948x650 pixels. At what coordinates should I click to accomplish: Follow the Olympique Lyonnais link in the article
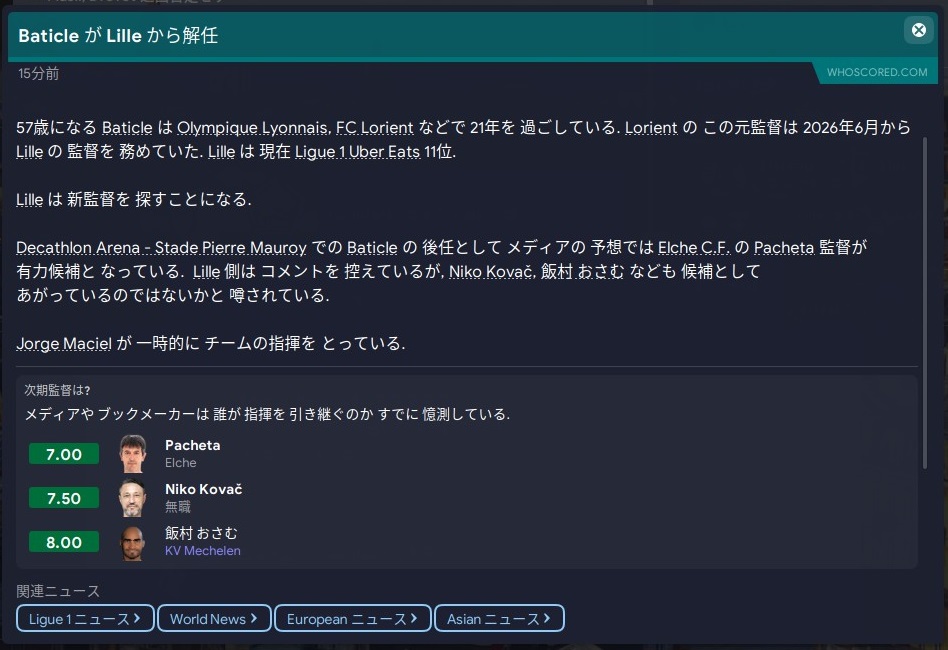click(253, 128)
